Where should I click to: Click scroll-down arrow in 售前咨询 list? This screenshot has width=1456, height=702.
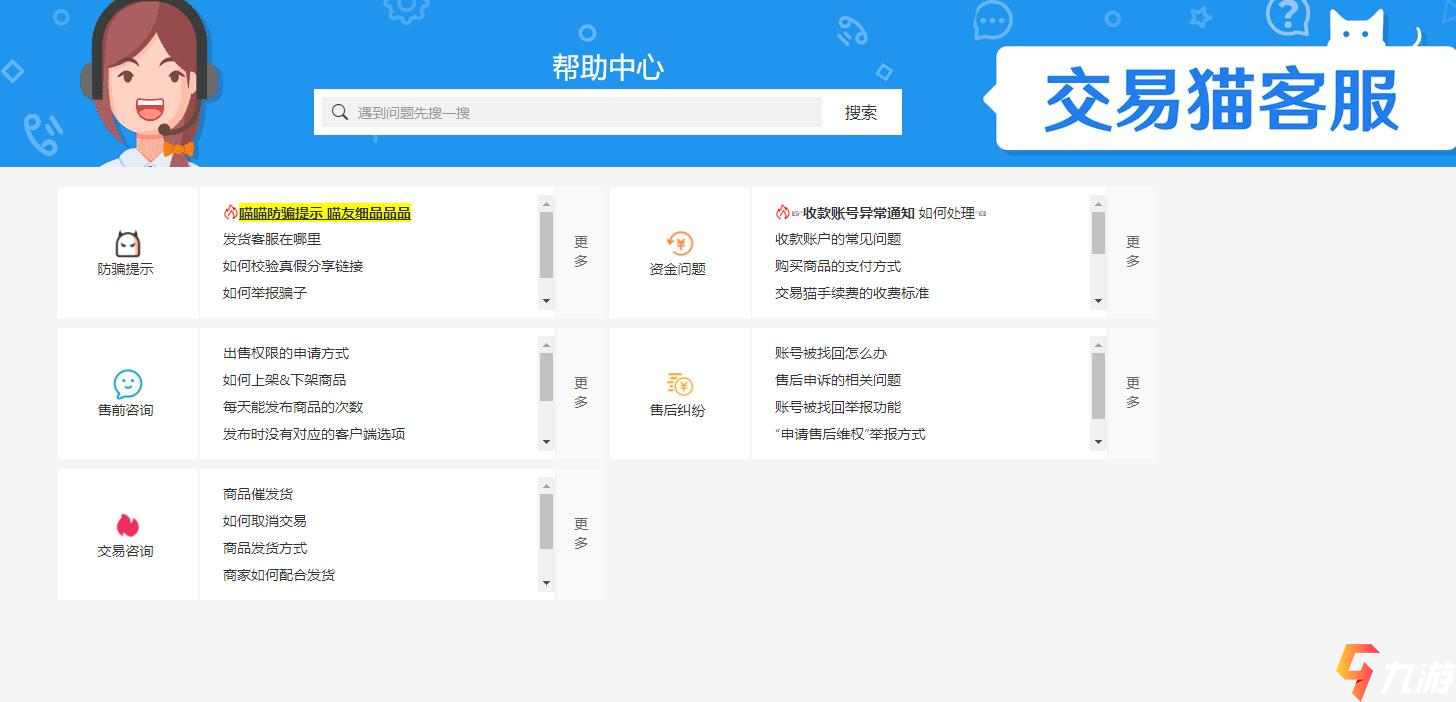pyautogui.click(x=546, y=442)
